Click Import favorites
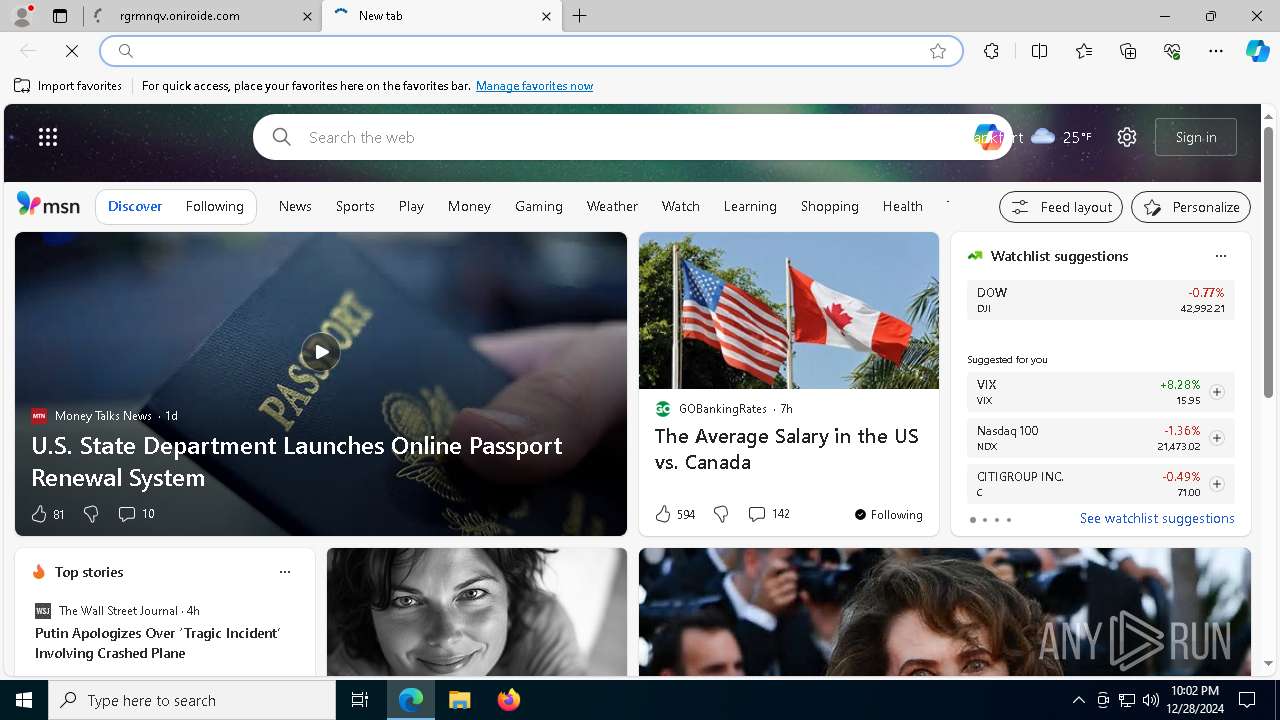Viewport: 1280px width, 720px height. (x=68, y=86)
